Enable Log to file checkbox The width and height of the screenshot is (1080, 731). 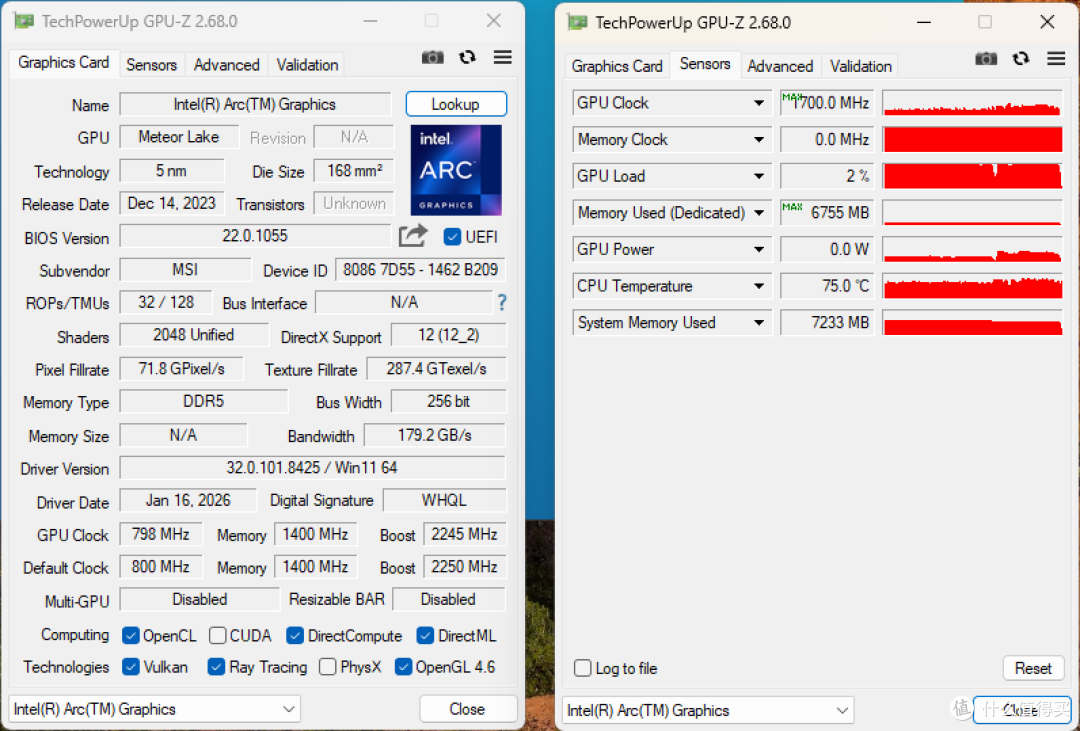pos(583,668)
